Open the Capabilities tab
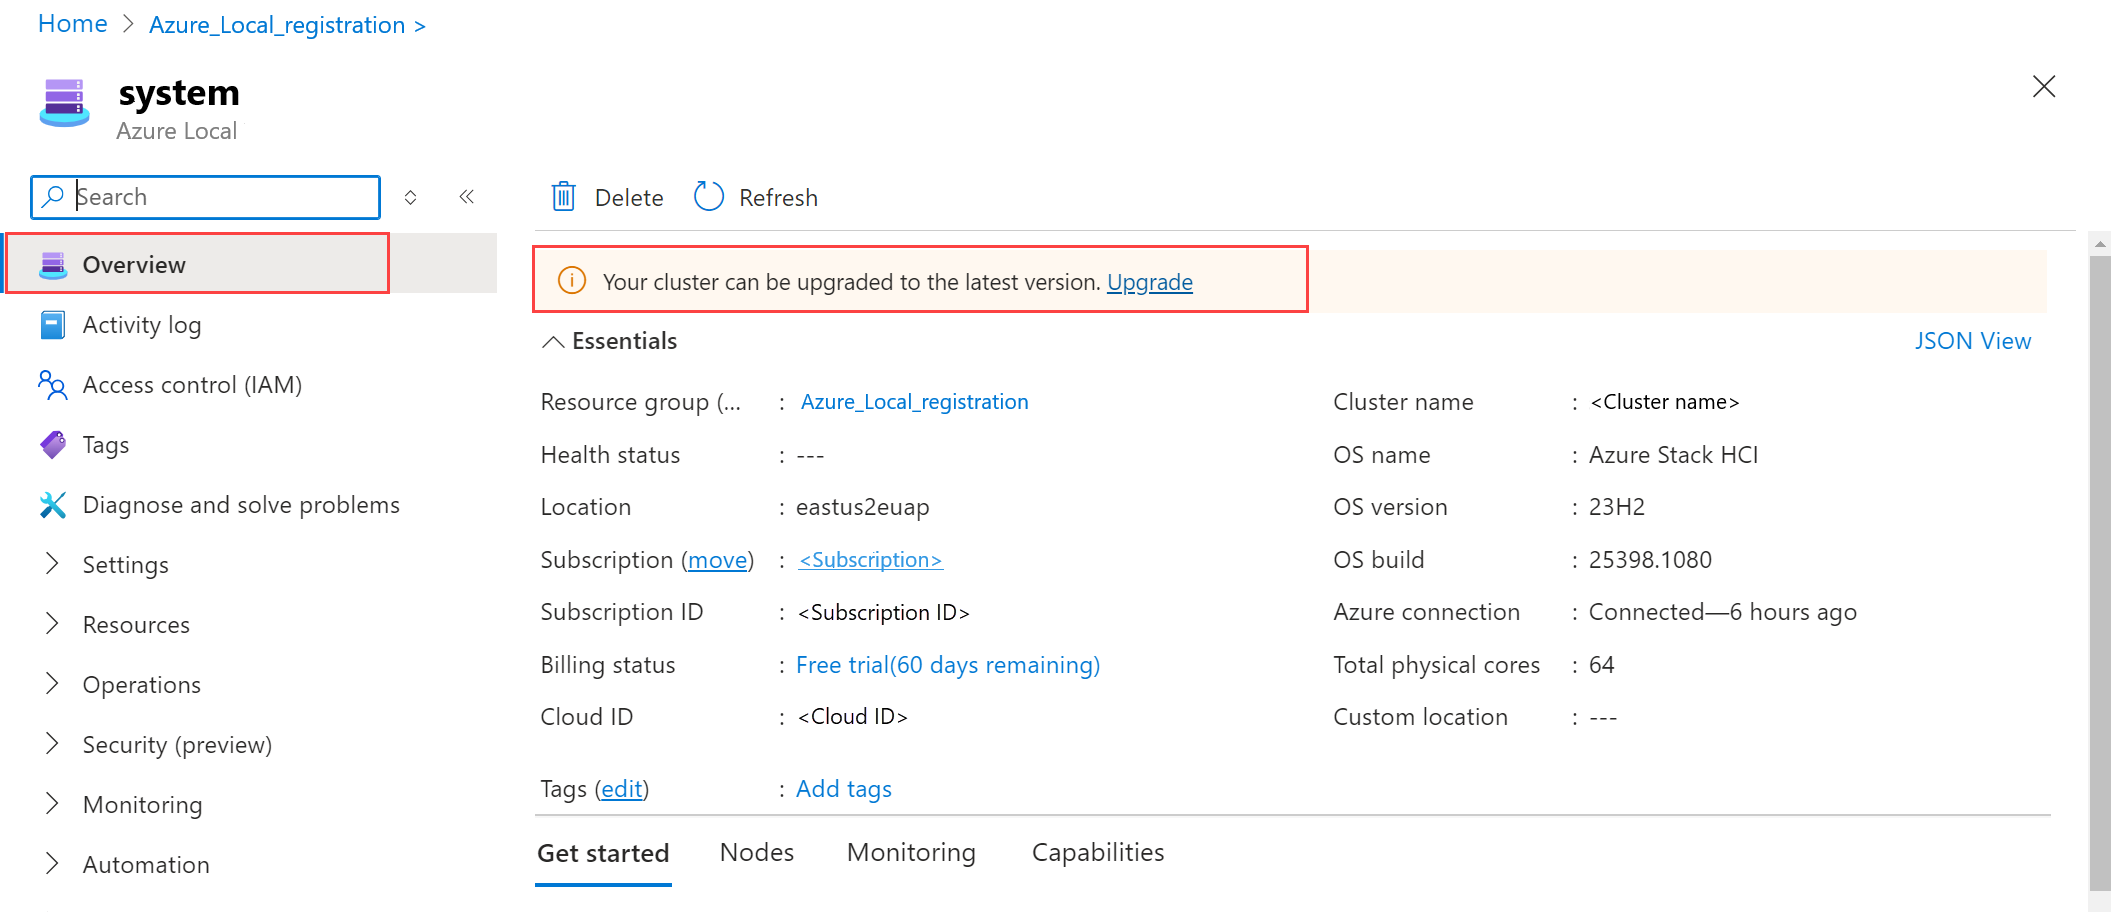 1097,852
